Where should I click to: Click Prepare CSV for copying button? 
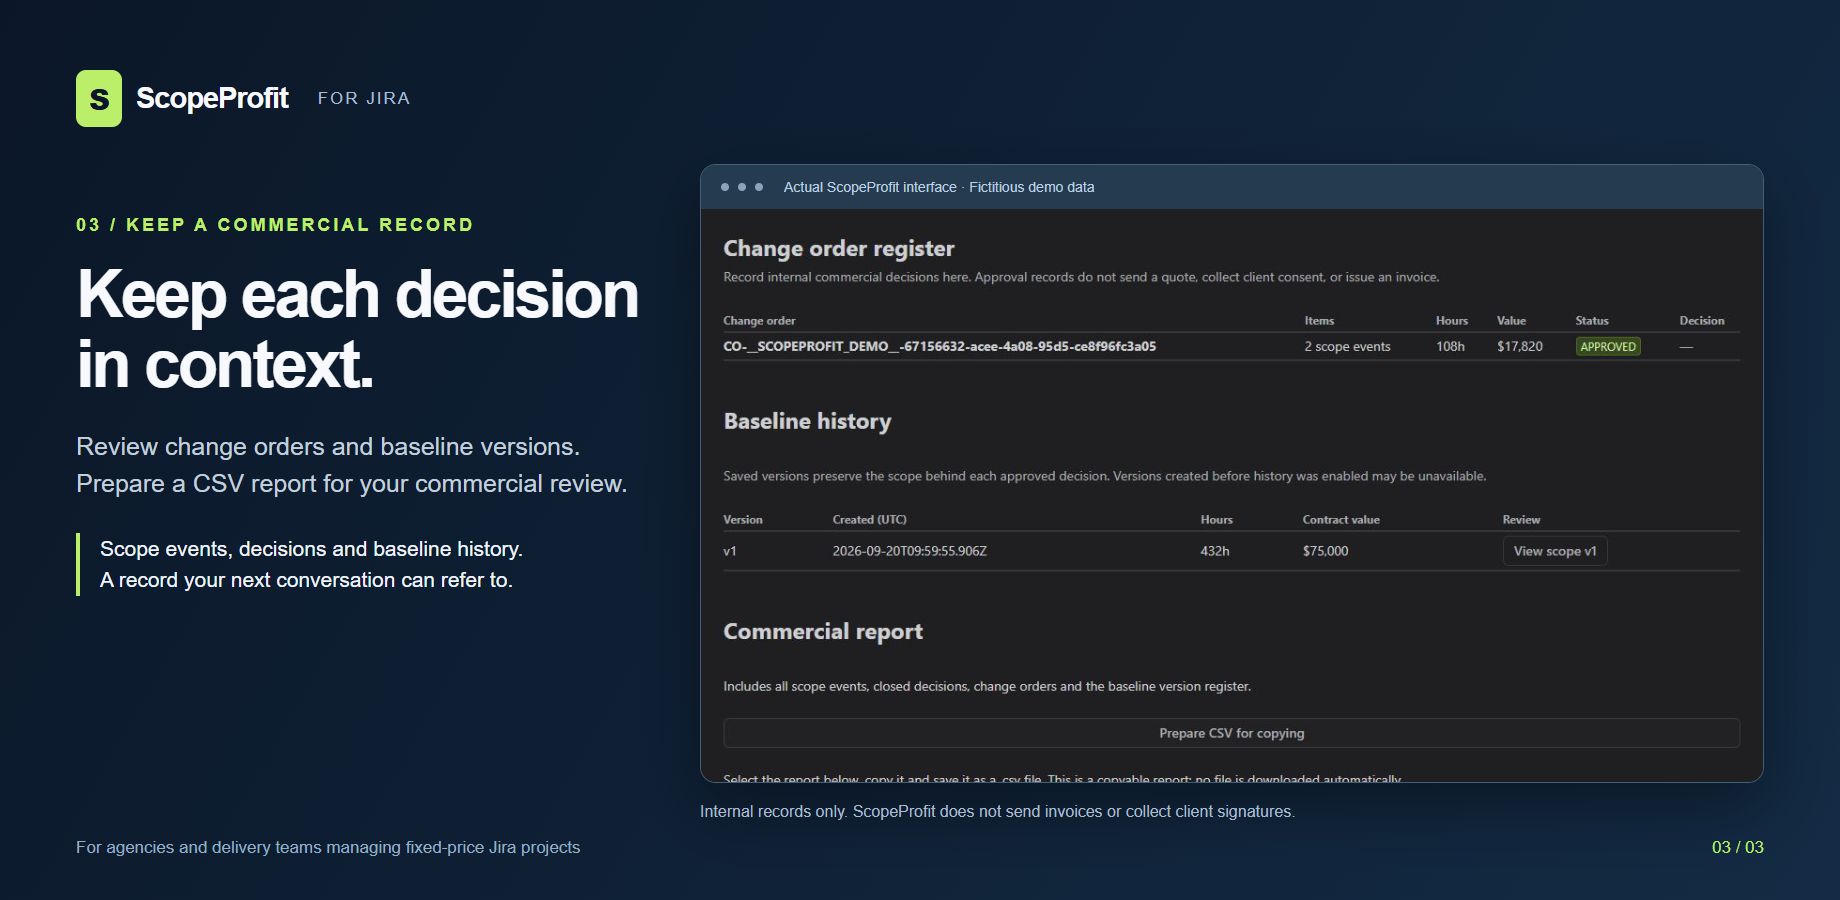[x=1231, y=733]
